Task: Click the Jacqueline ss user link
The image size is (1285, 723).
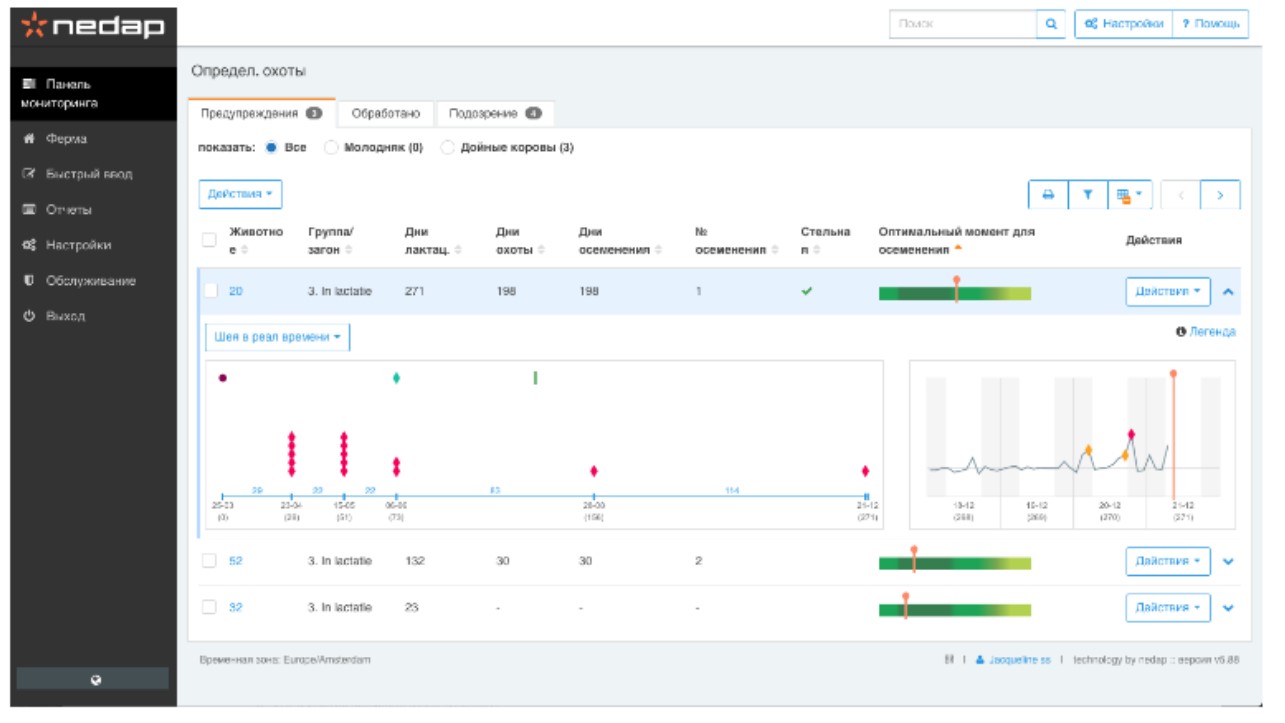Action: click(x=1019, y=660)
